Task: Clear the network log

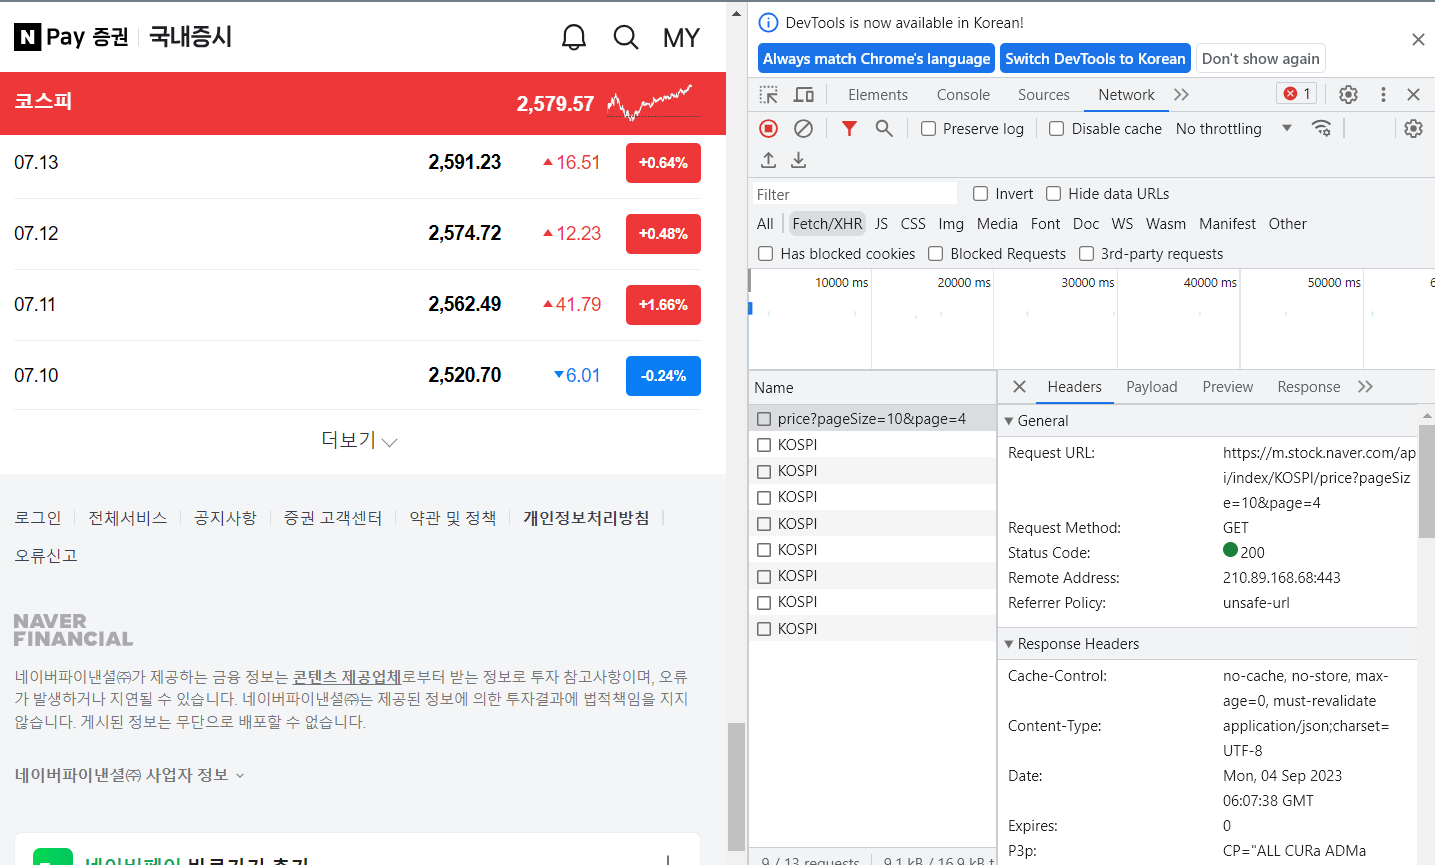Action: click(803, 128)
